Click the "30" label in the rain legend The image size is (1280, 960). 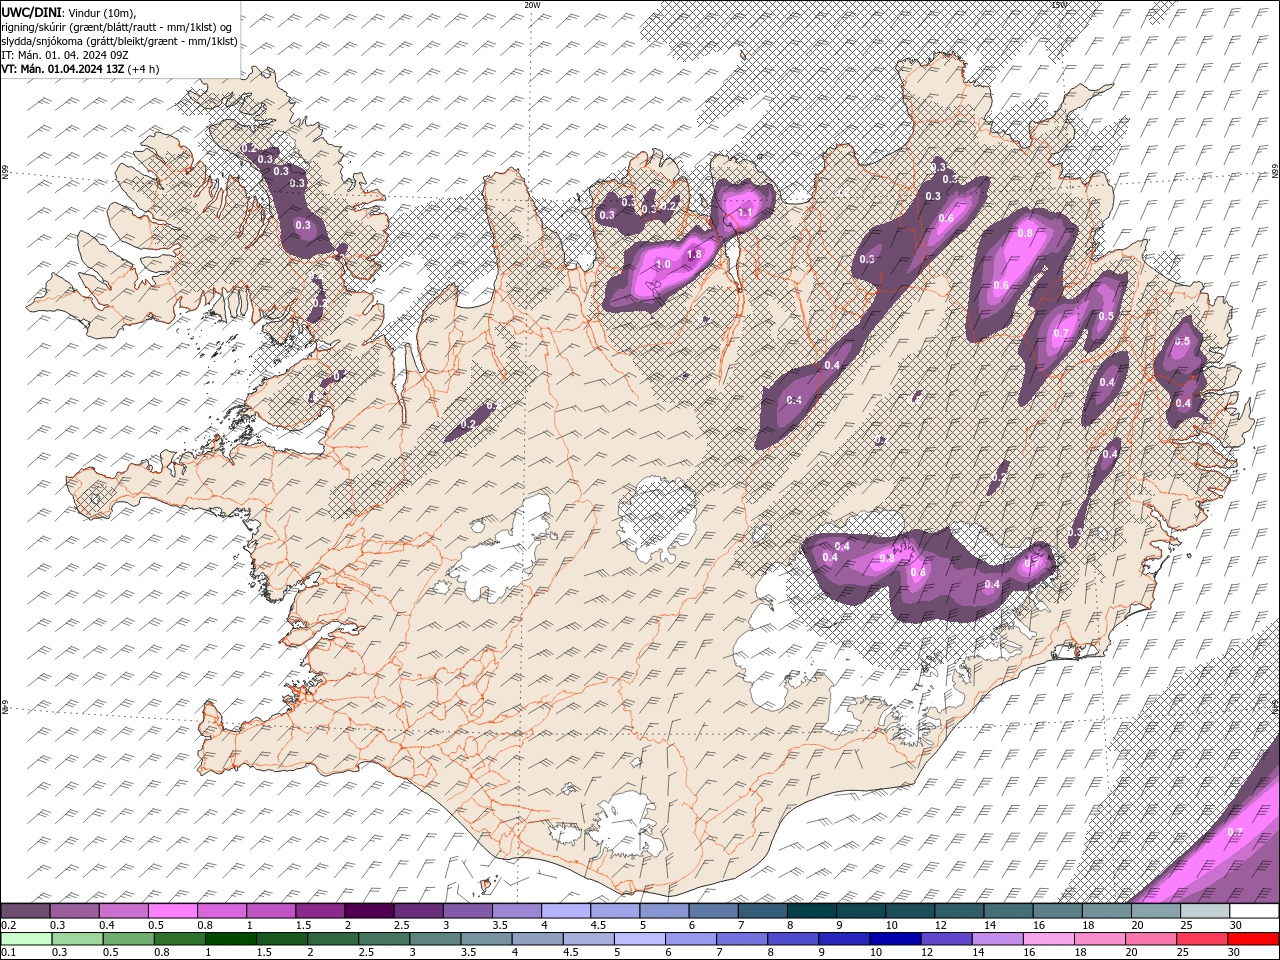(1236, 953)
